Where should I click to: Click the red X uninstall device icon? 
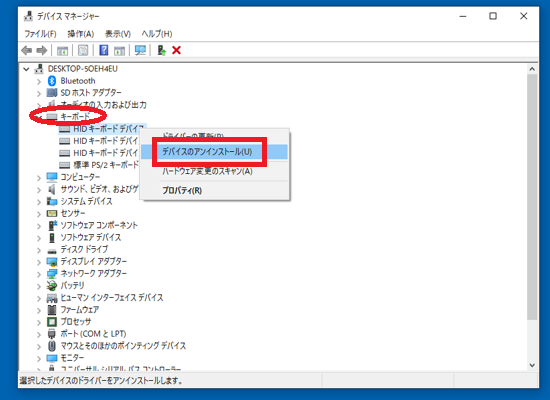click(176, 50)
